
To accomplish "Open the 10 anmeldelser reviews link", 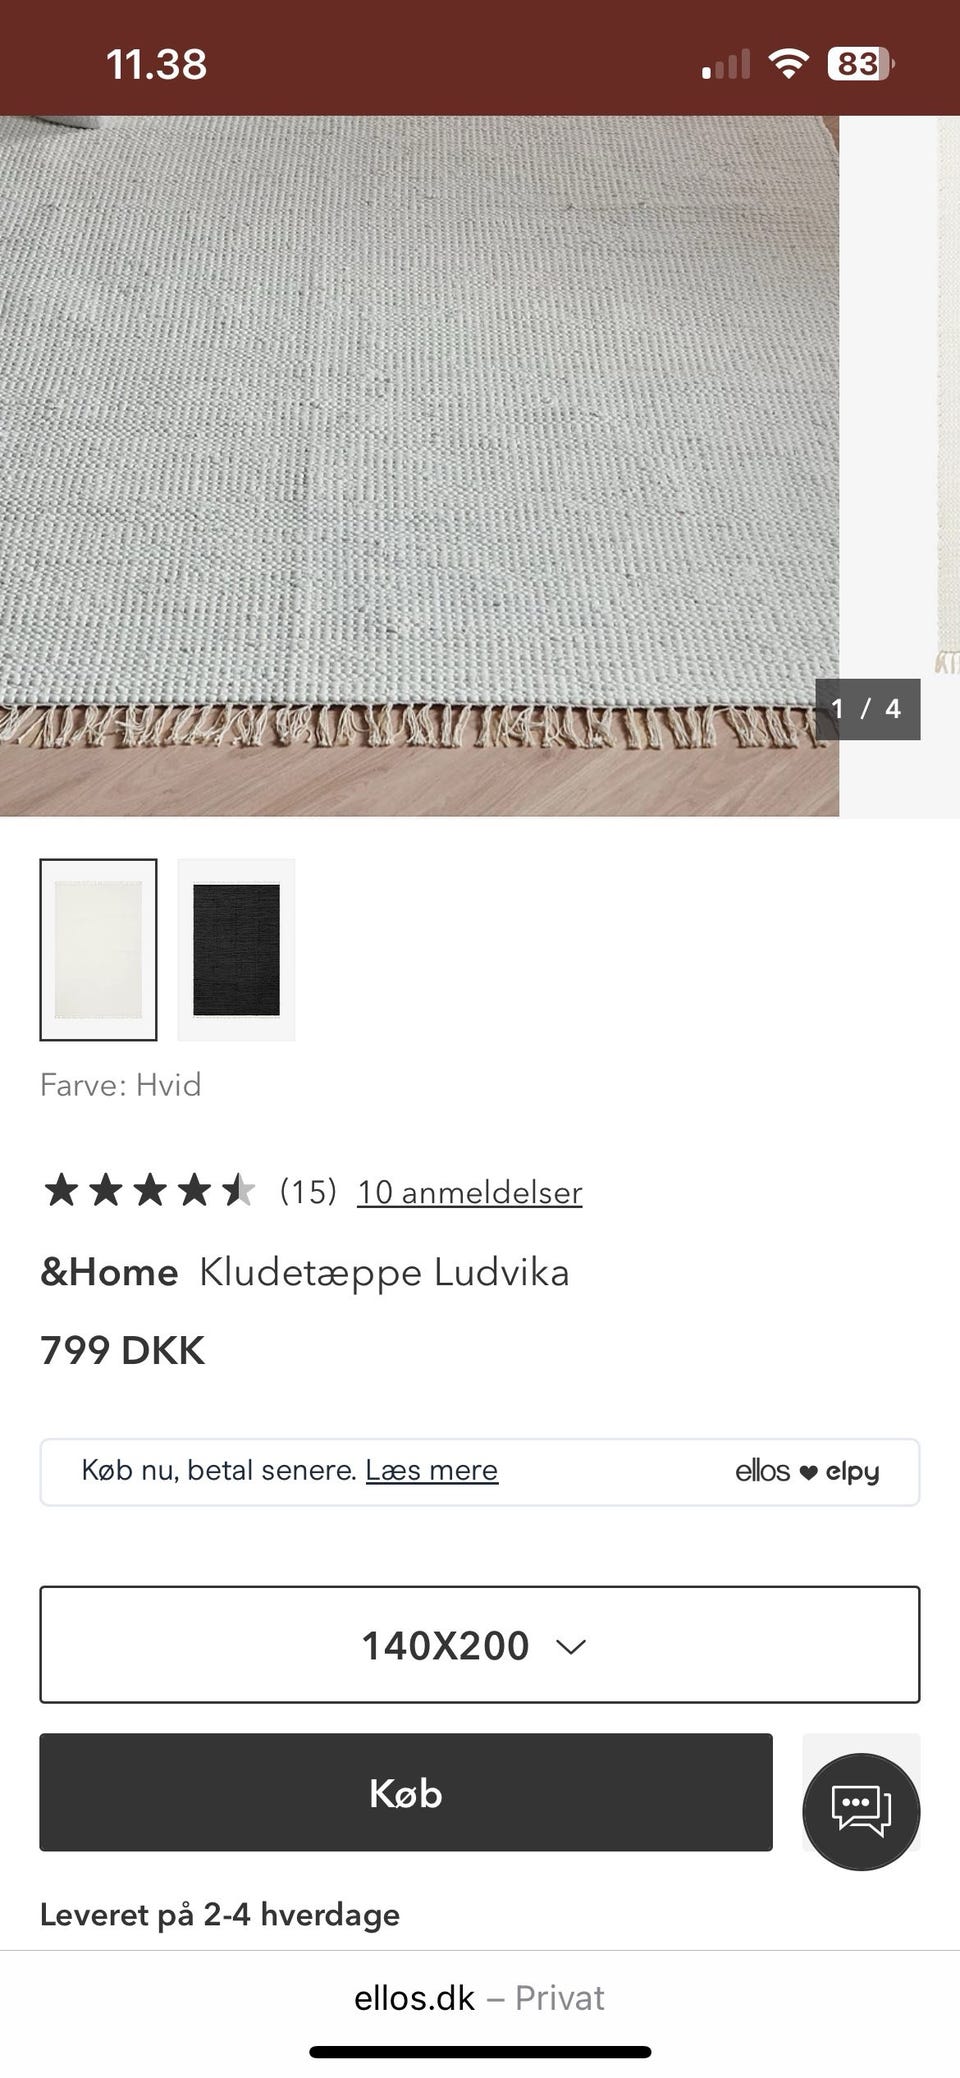I will point(470,1192).
